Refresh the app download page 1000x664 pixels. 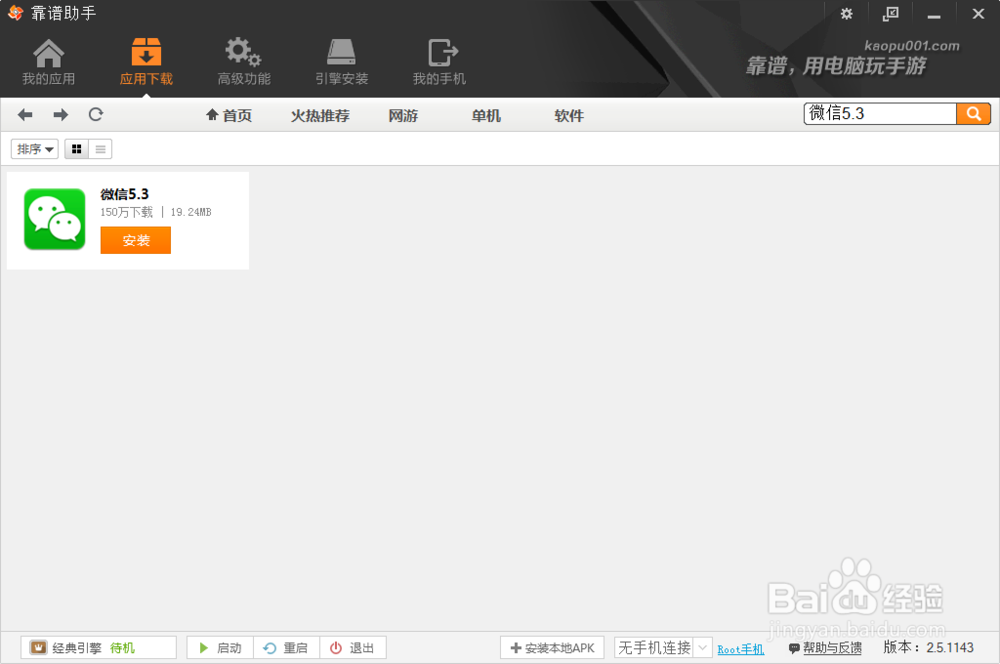(x=95, y=114)
